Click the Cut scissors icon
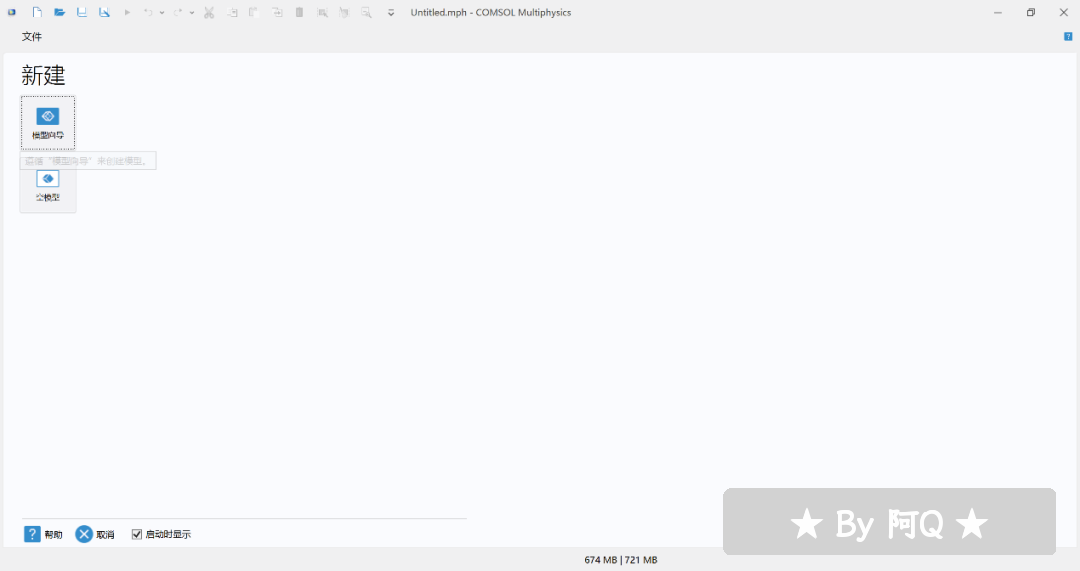Viewport: 1080px width, 571px height. click(209, 12)
